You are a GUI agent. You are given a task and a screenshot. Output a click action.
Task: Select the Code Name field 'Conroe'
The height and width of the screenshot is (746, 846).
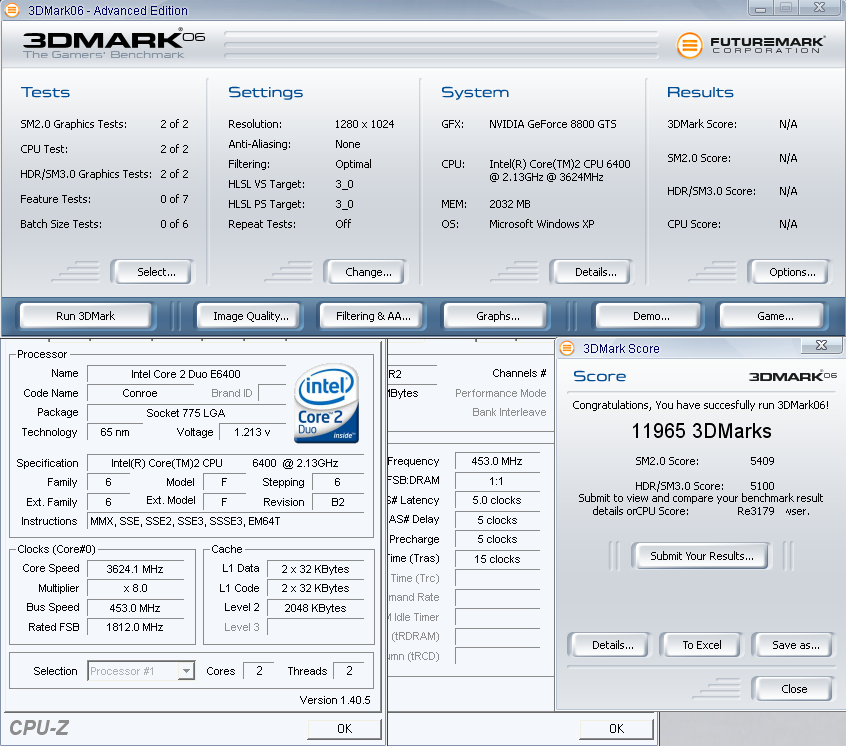(x=140, y=393)
